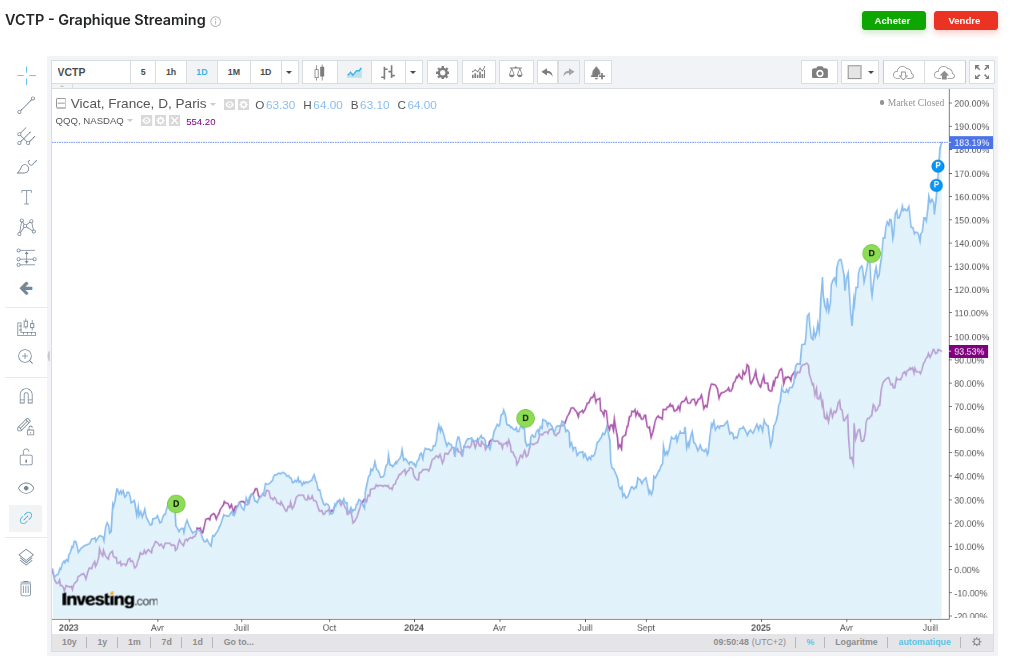Click the VCTP symbol search field
The height and width of the screenshot is (659, 1011).
click(x=91, y=72)
